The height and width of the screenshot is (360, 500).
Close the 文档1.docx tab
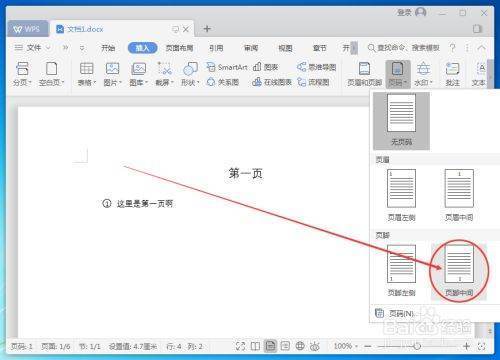186,29
